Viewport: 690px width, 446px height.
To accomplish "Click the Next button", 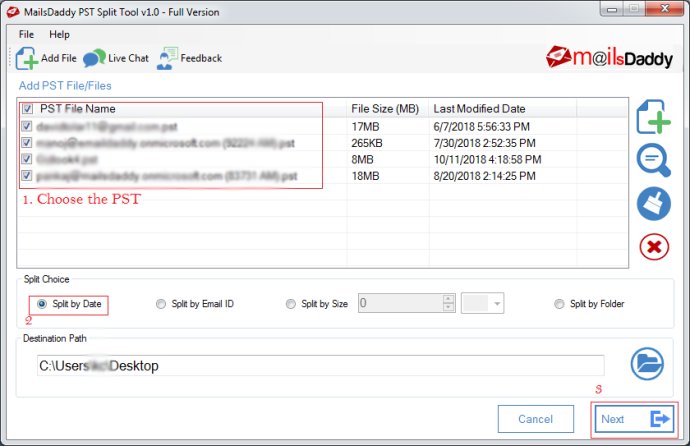I will click(x=635, y=419).
